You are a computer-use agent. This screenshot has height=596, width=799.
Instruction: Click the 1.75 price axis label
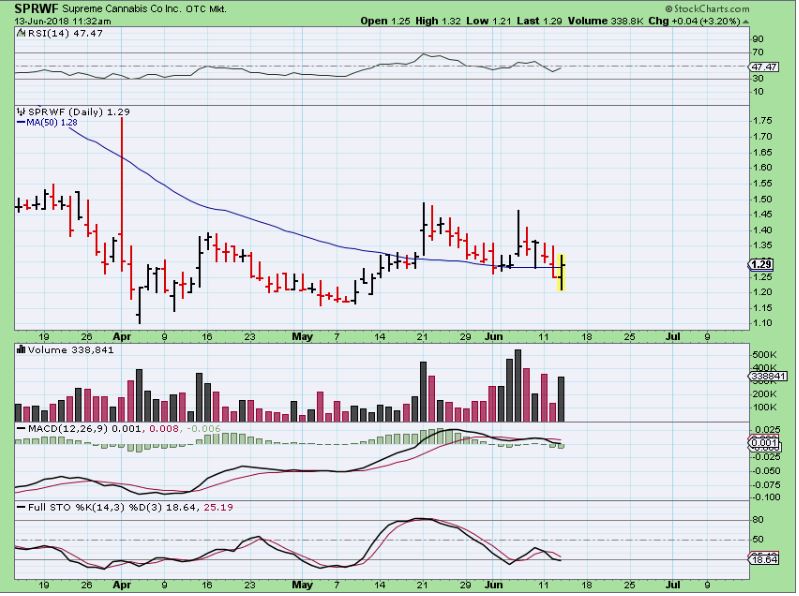762,121
